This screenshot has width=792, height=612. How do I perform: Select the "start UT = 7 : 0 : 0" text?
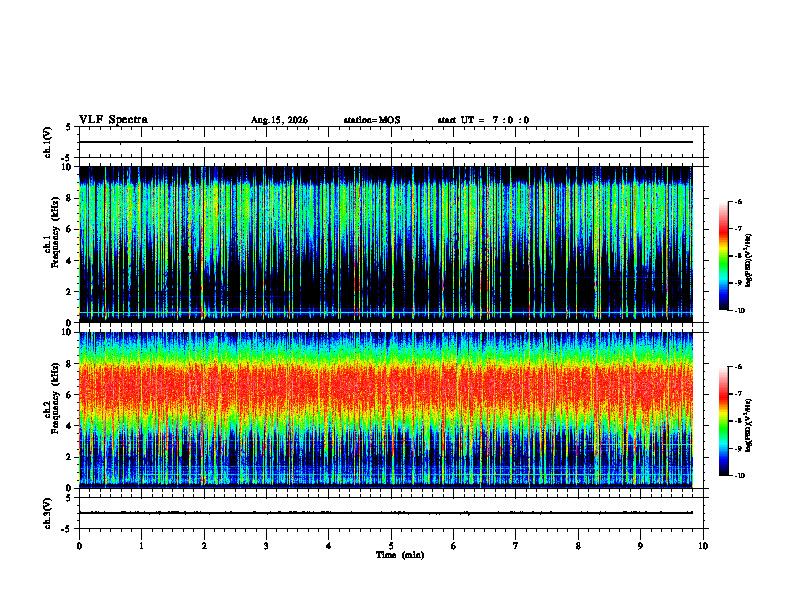coord(483,120)
